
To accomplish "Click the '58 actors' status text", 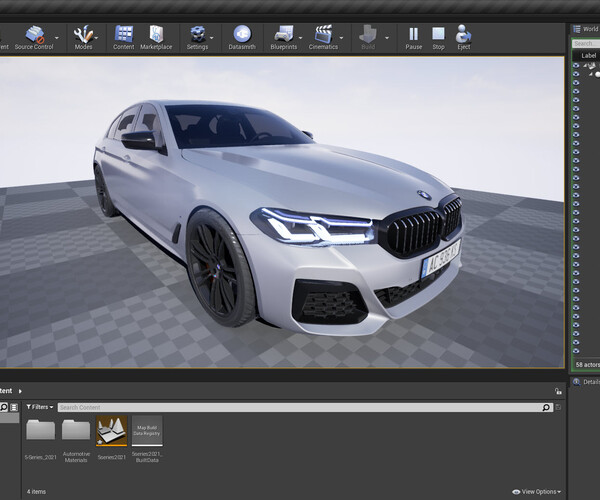I will point(588,365).
